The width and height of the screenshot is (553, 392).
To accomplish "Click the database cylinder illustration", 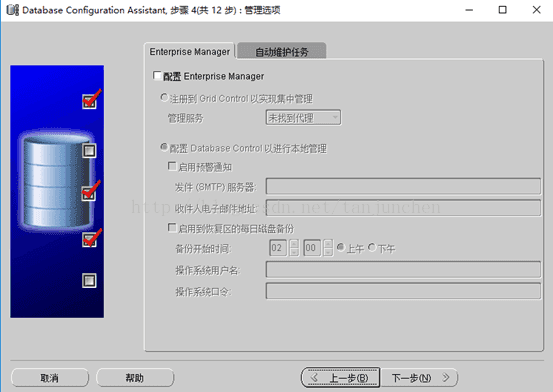I will [56, 182].
